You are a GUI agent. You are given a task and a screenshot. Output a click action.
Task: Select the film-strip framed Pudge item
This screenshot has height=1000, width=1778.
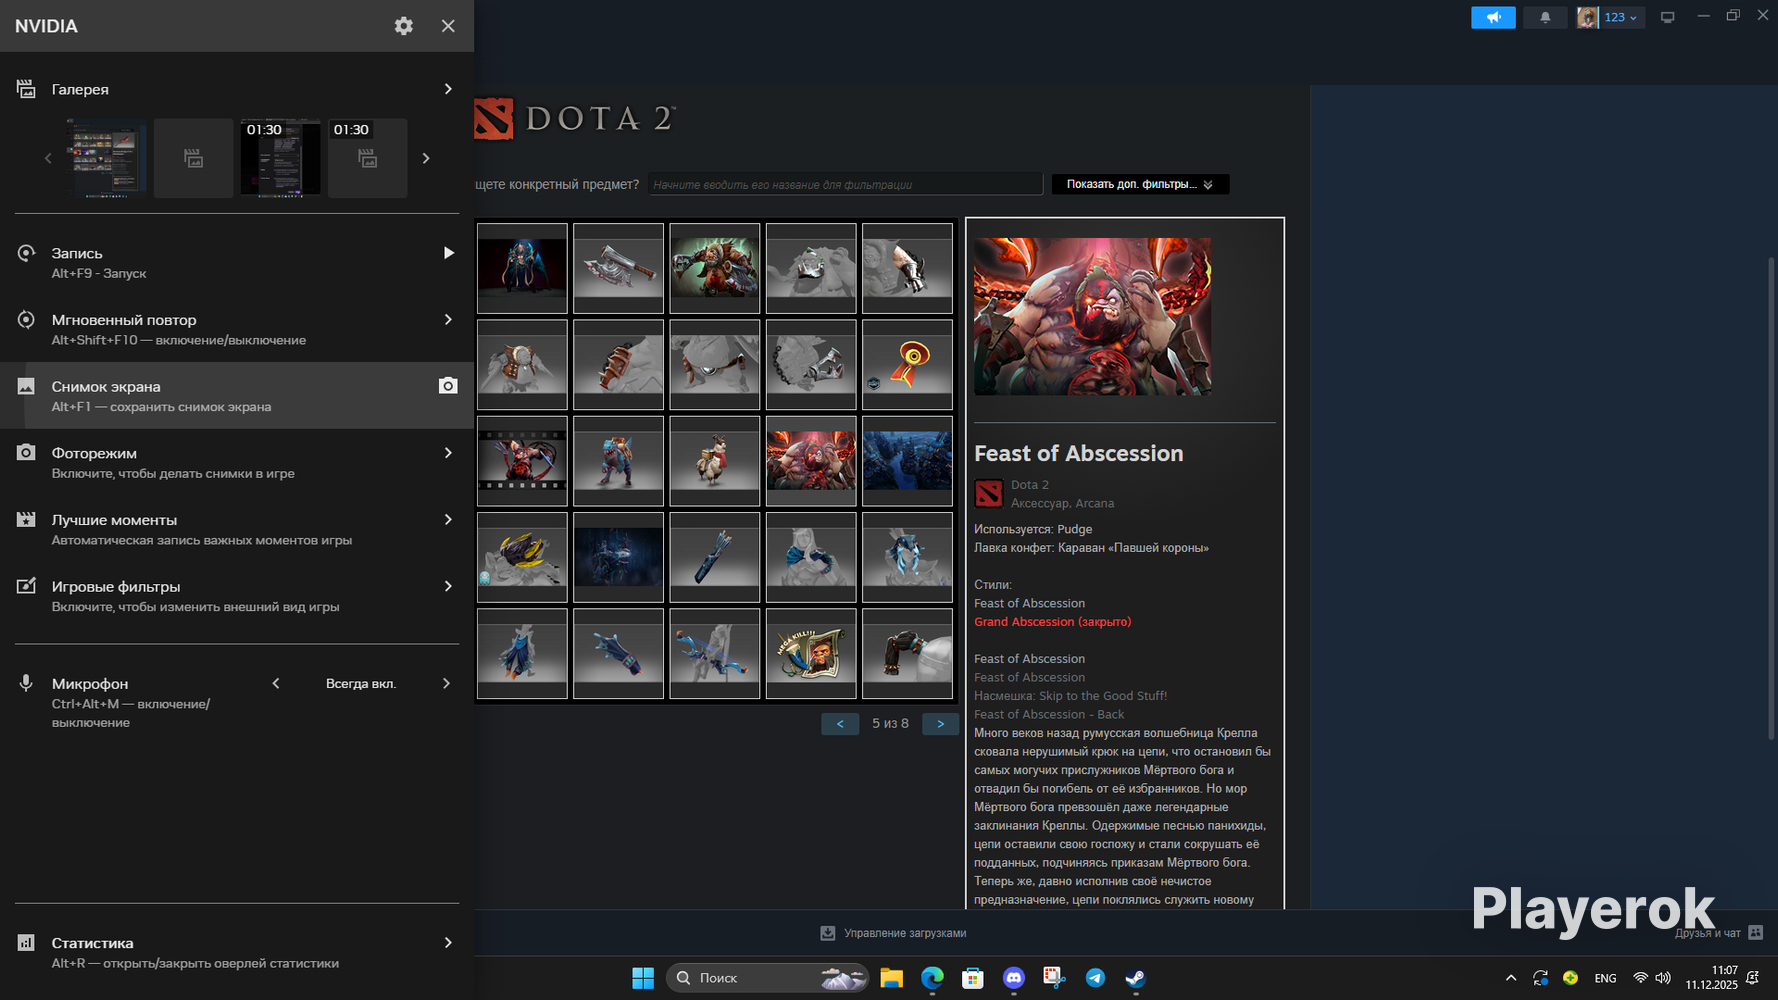tap(522, 461)
